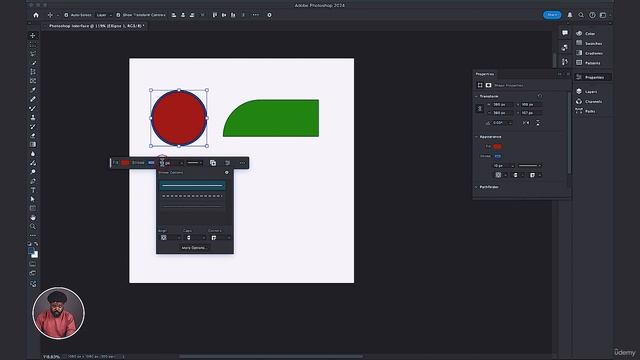The image size is (640, 360).
Task: Open stroke width dropdown in contextual bar
Action: (182, 163)
